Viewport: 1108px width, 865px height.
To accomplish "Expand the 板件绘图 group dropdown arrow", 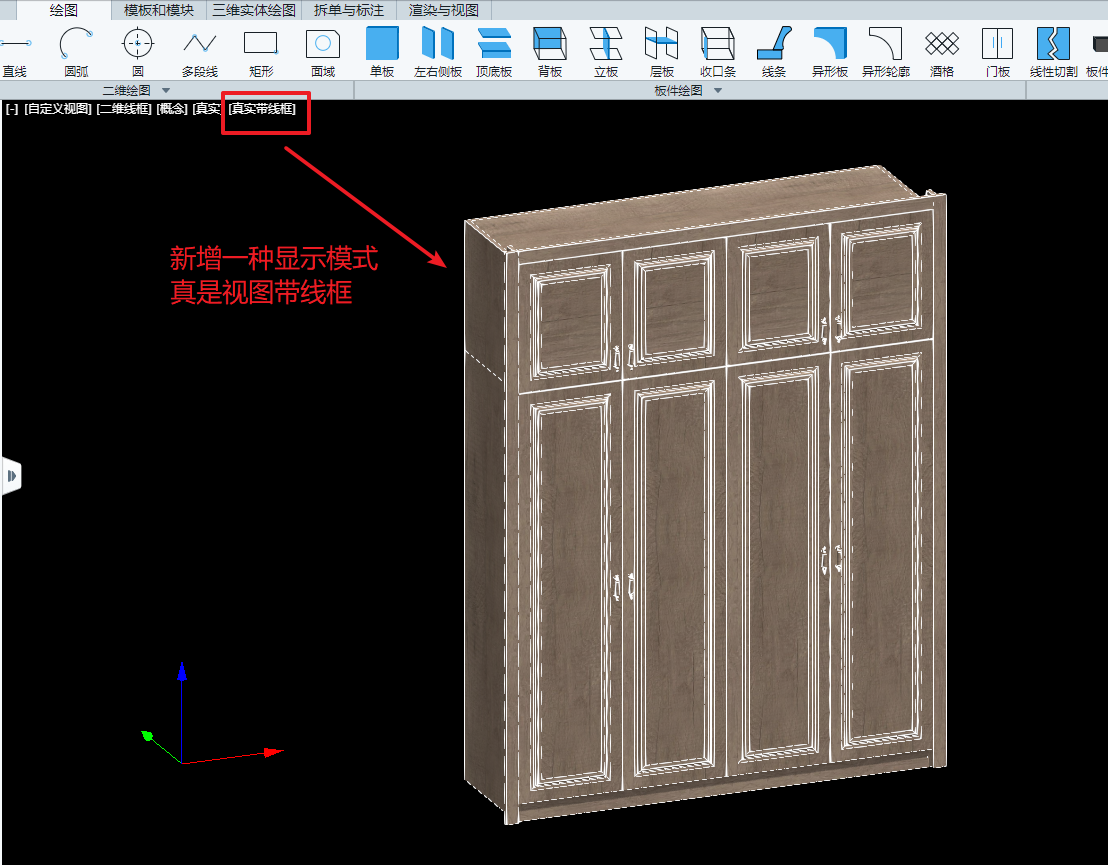I will click(x=717, y=91).
